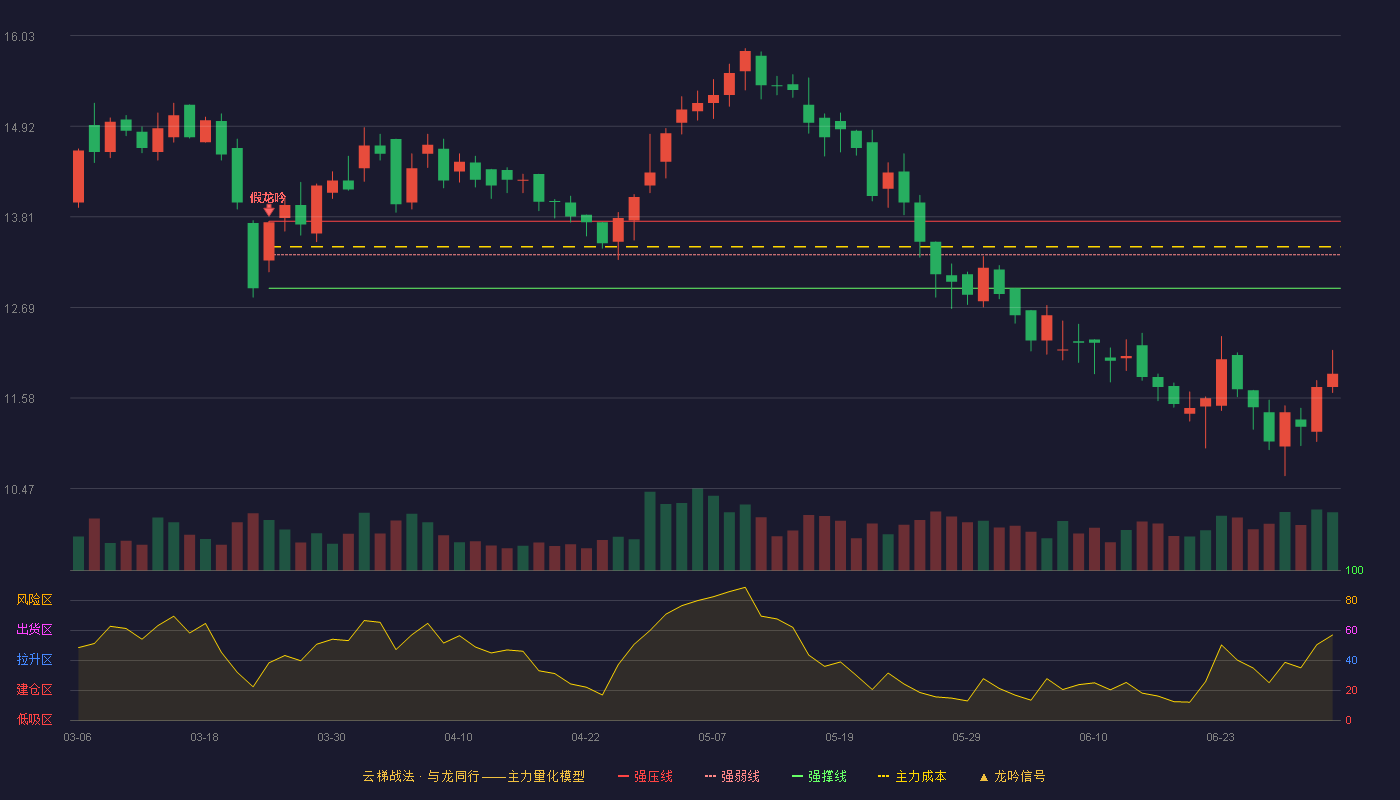Click the 16.03 price axis label
This screenshot has height=800, width=1400.
[19, 37]
